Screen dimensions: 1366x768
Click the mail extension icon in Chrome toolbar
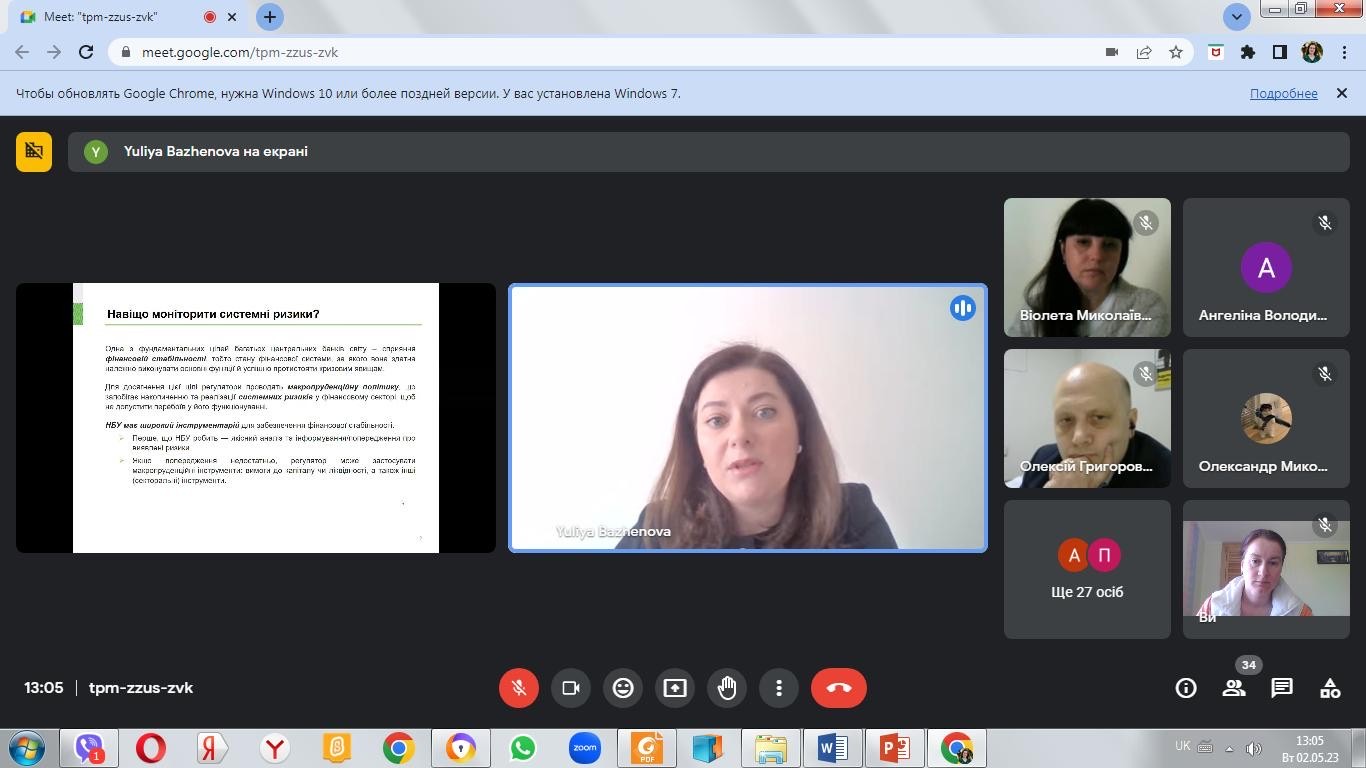point(1216,52)
